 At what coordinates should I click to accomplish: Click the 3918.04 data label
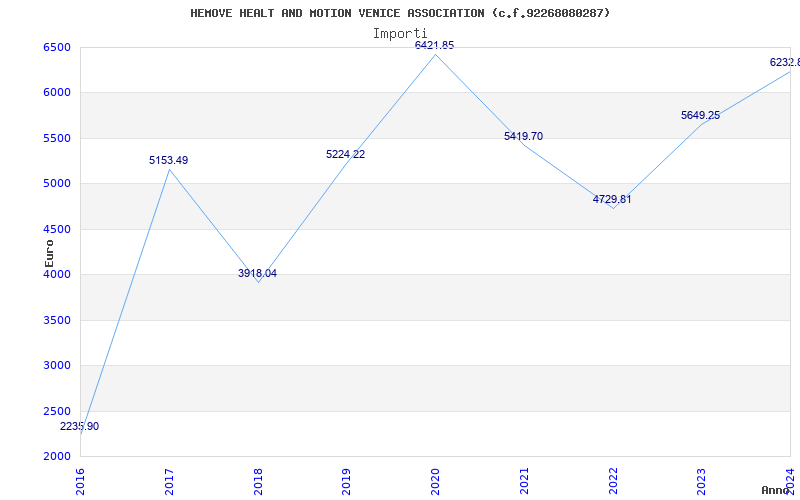[x=257, y=273]
